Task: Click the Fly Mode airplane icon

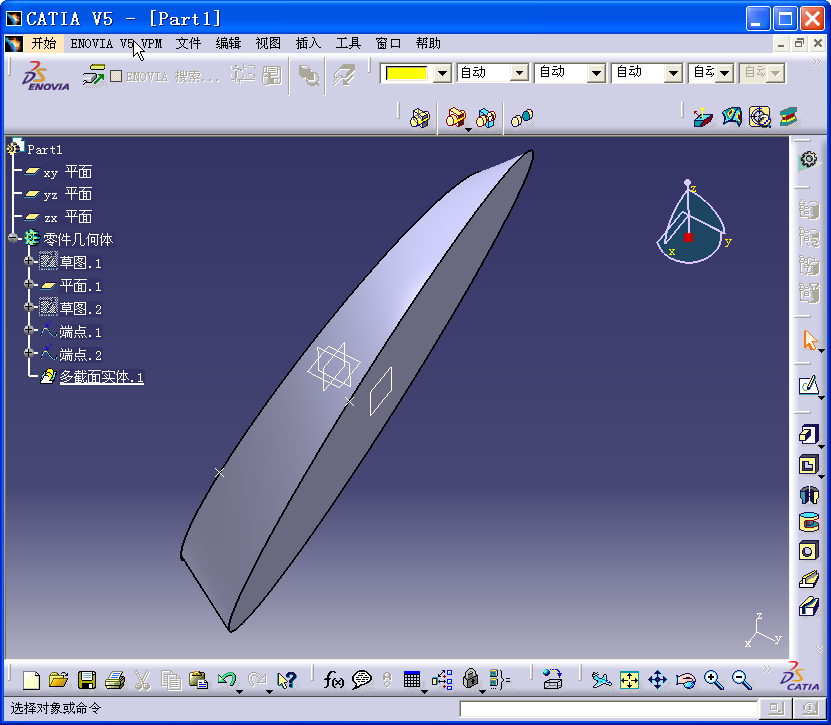Action: pyautogui.click(x=601, y=679)
